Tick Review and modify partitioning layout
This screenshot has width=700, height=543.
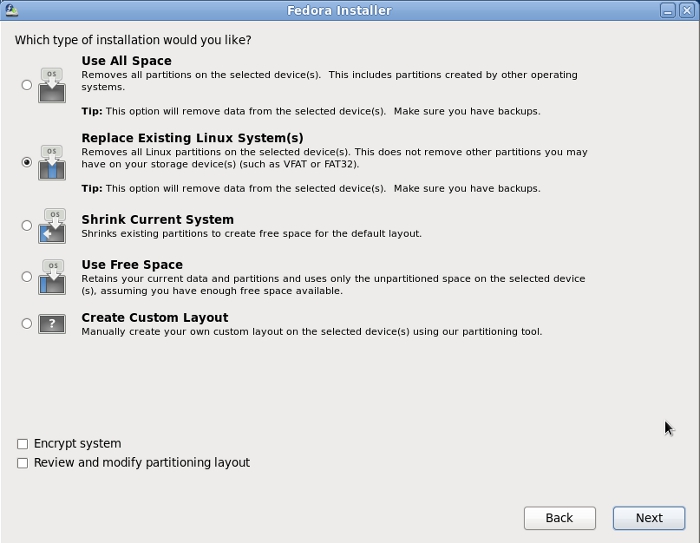[x=22, y=463]
